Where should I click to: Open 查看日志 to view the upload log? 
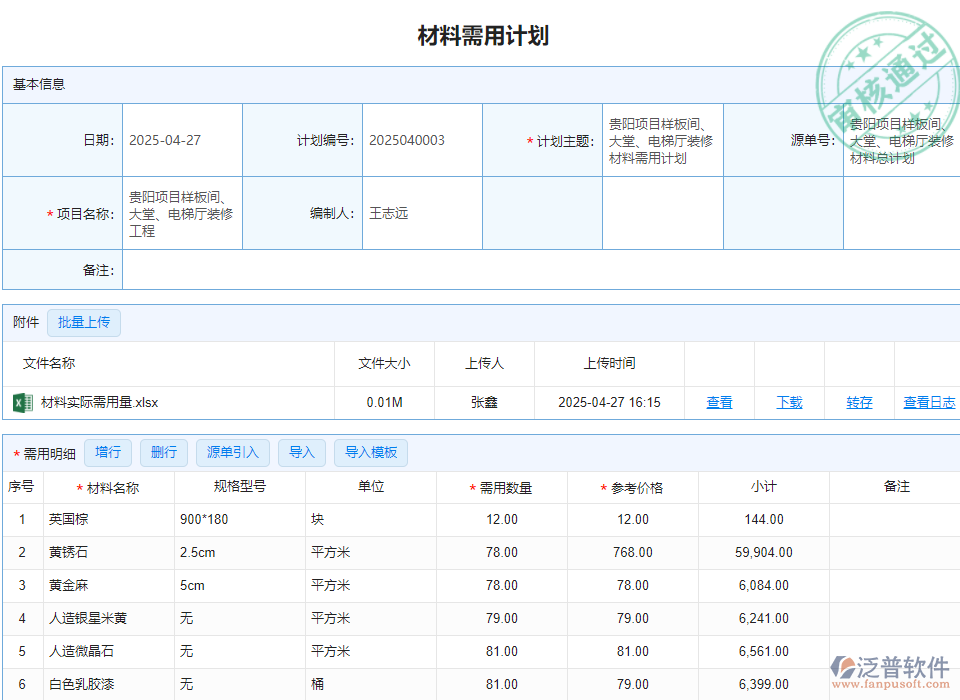[928, 404]
